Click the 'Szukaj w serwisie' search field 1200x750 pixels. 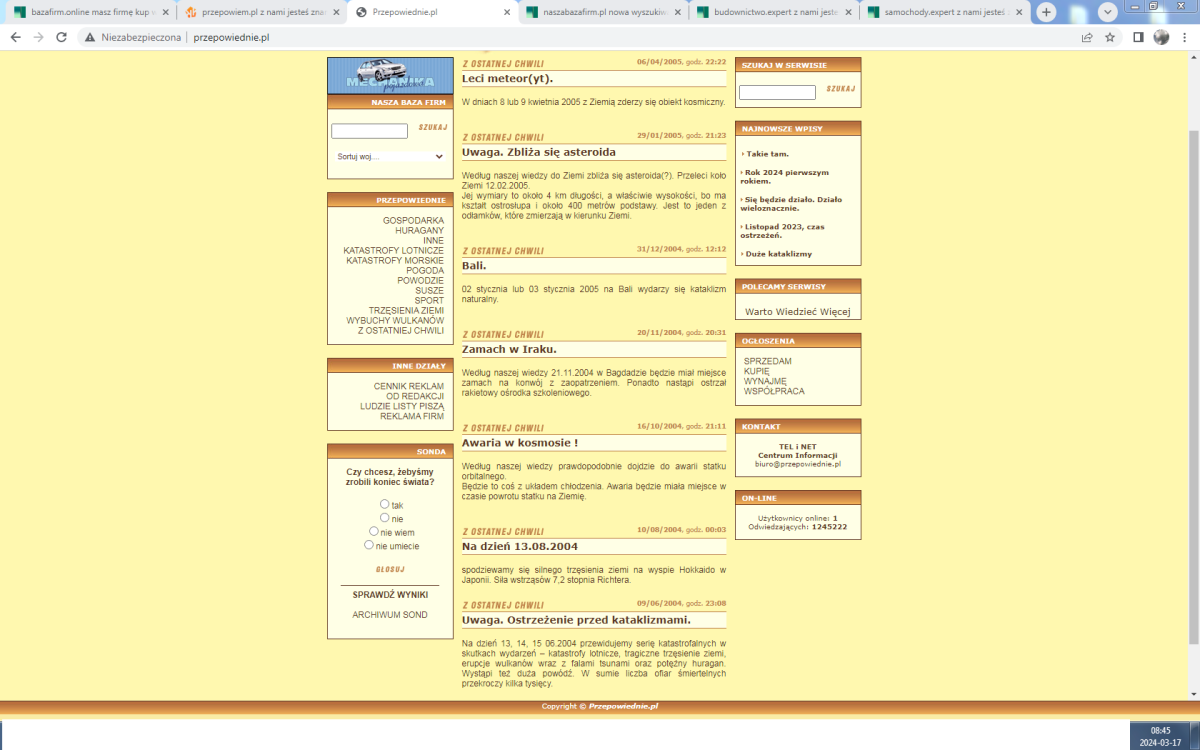[777, 93]
